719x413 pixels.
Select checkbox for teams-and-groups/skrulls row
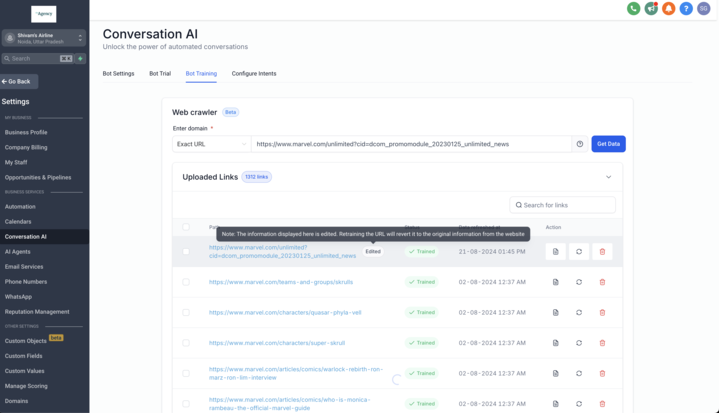[x=186, y=282]
